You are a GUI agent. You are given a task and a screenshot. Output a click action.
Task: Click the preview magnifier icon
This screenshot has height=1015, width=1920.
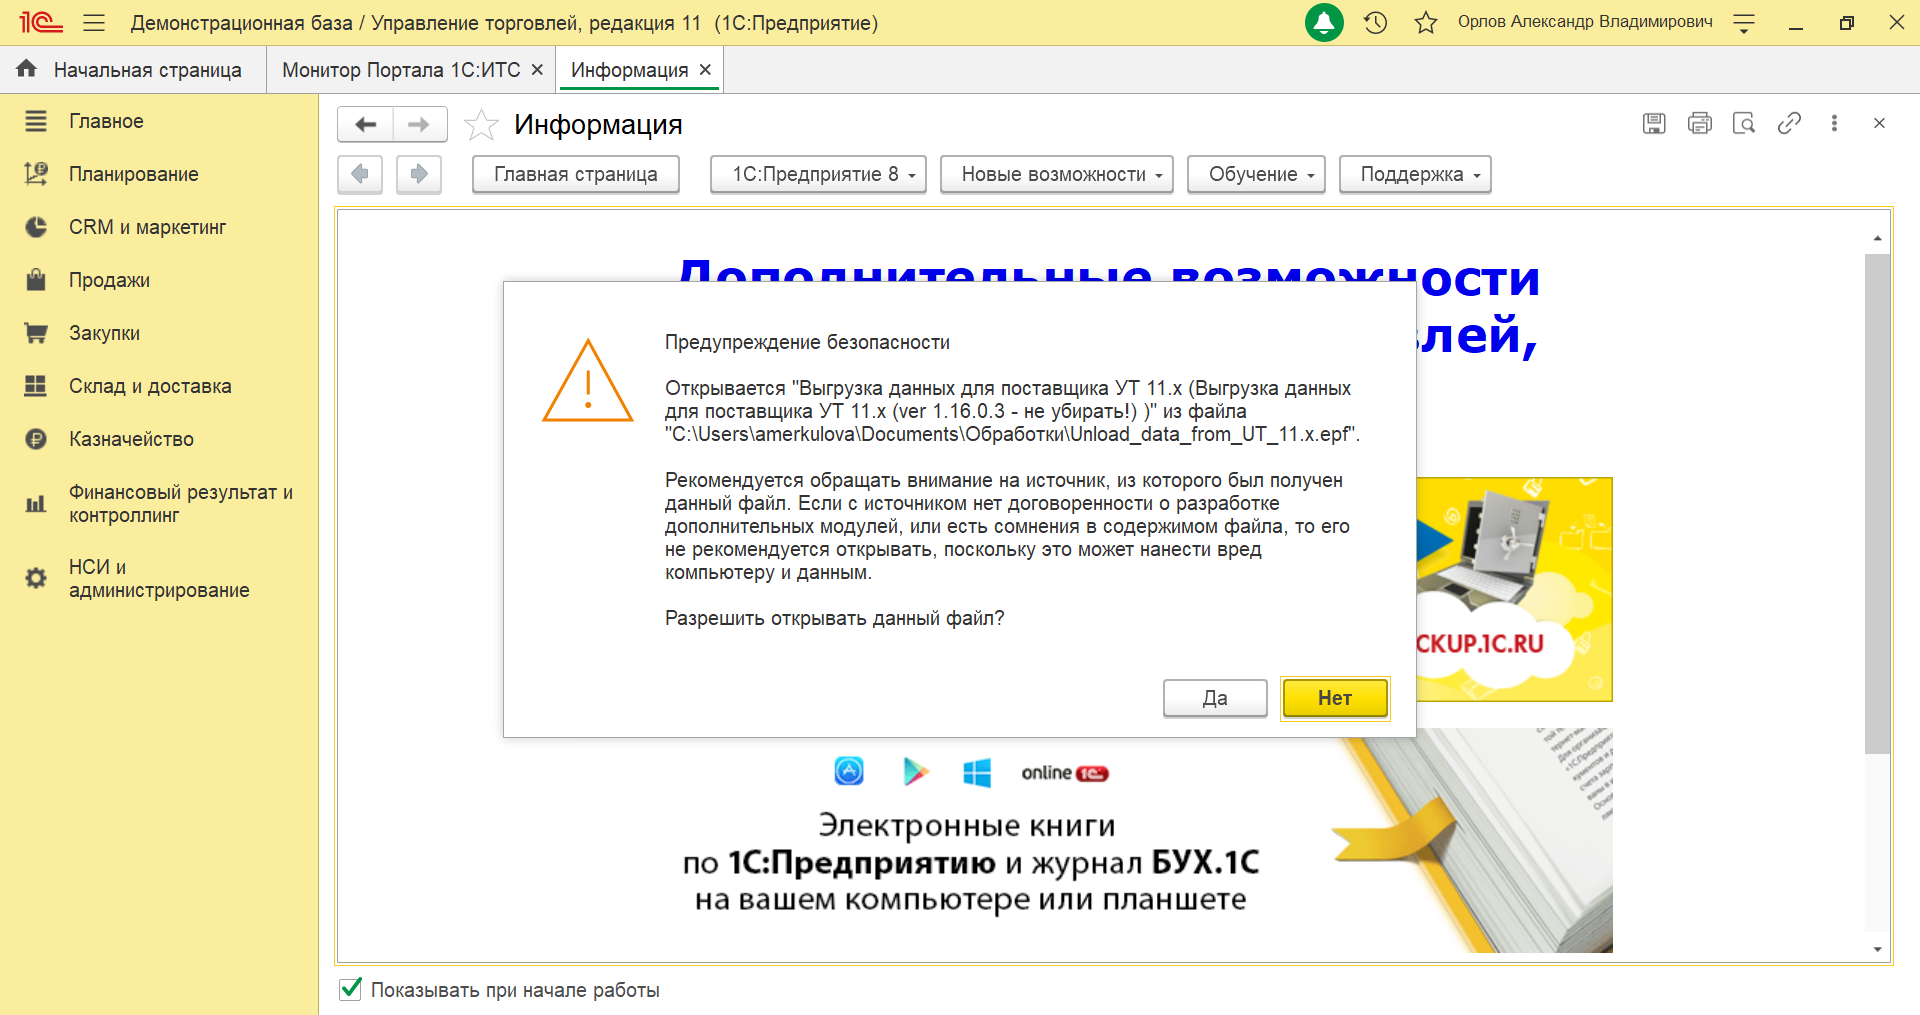tap(1744, 123)
